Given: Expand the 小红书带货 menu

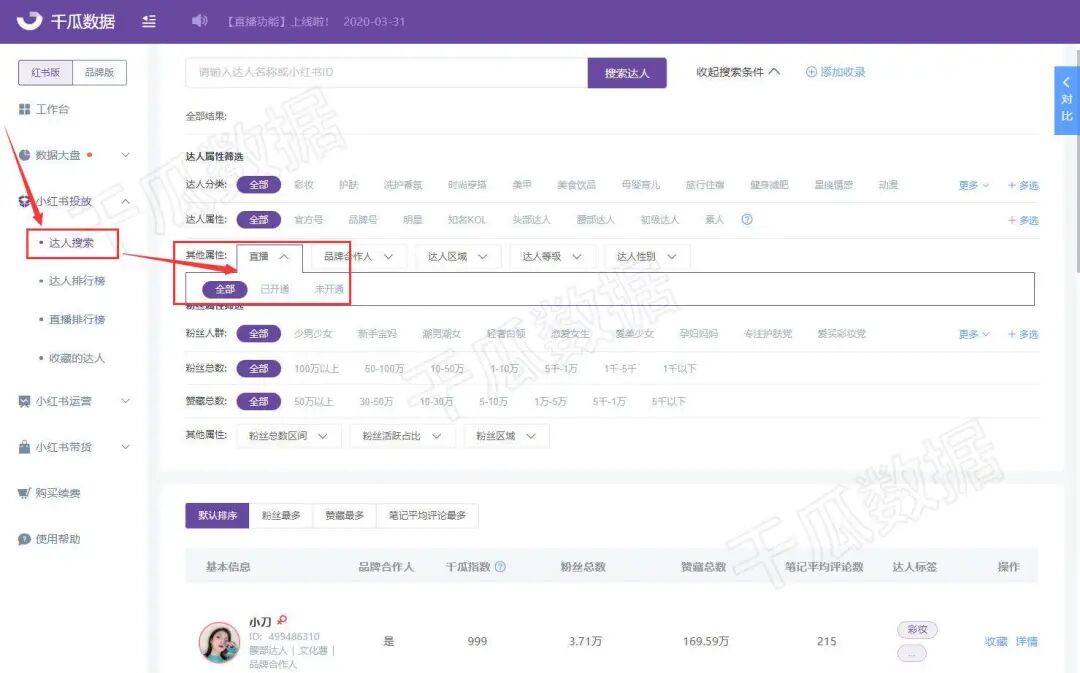Looking at the screenshot, I should pyautogui.click(x=125, y=447).
